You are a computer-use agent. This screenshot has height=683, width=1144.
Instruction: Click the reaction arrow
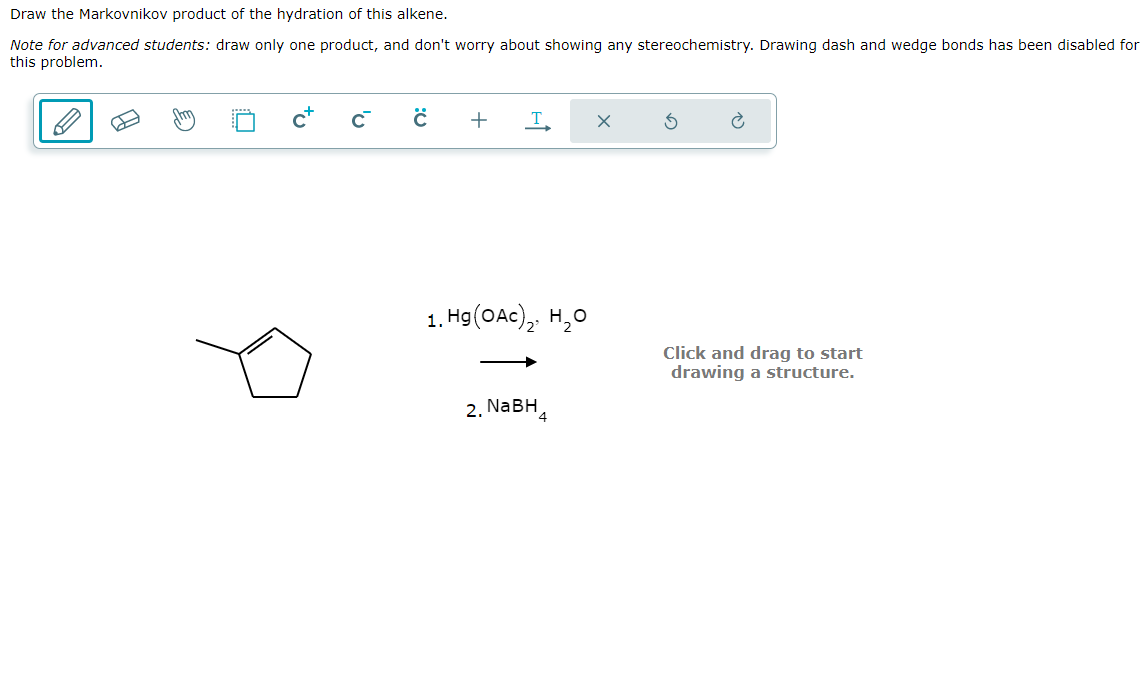pos(508,361)
